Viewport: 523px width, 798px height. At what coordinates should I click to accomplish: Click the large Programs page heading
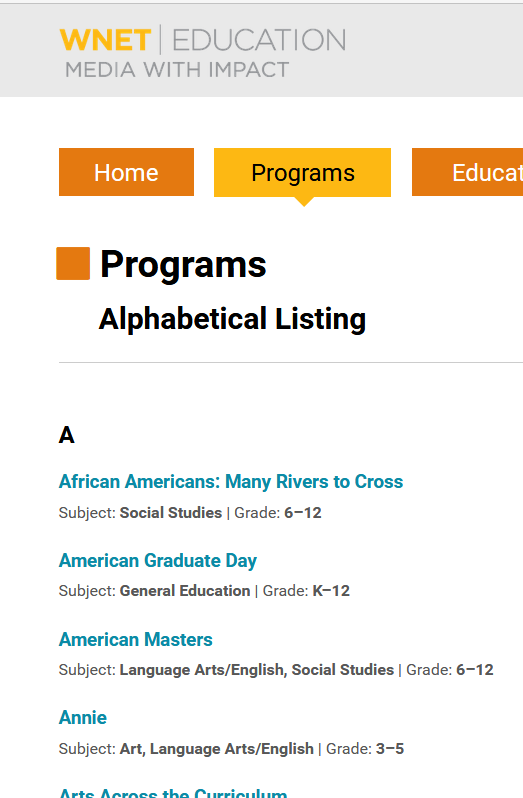point(183,264)
